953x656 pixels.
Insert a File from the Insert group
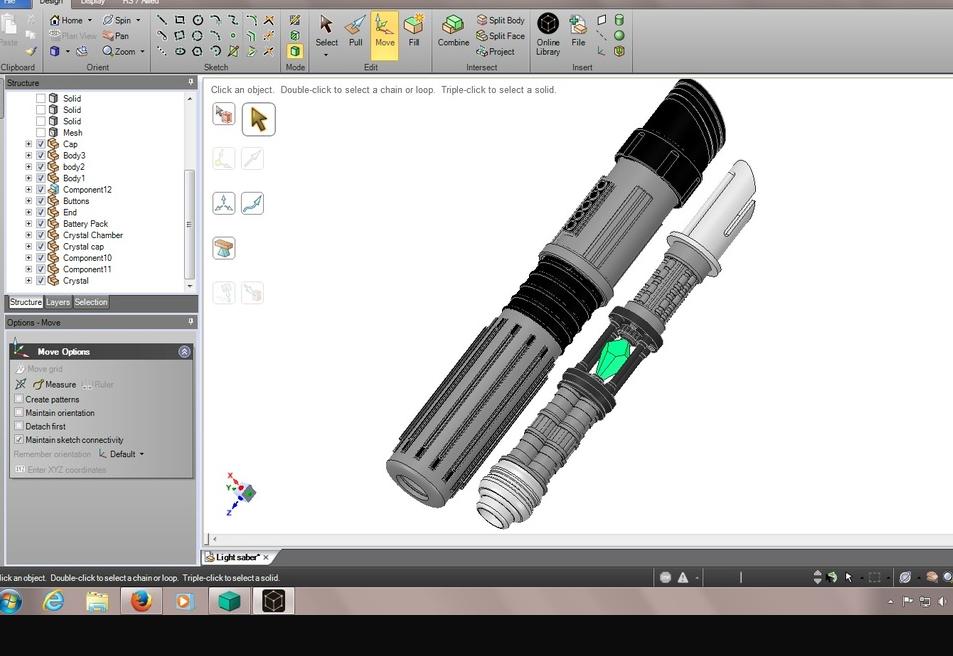[578, 32]
